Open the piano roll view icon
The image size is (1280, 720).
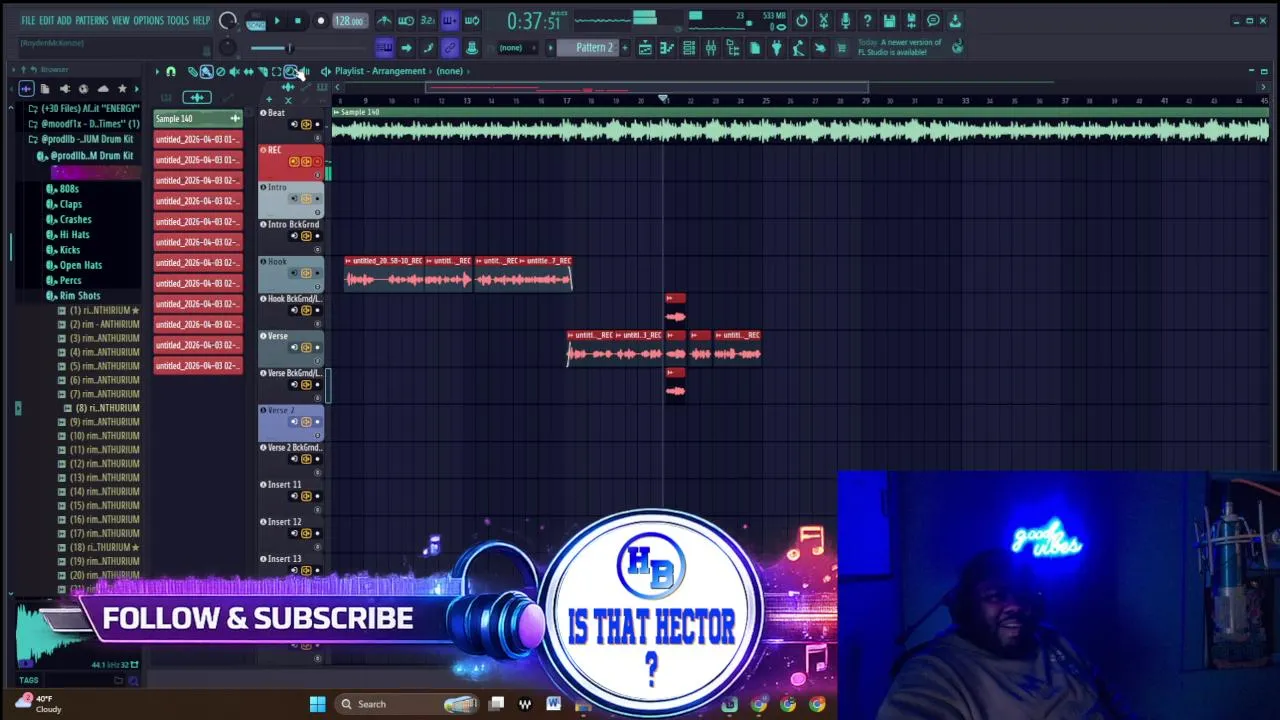click(x=667, y=48)
